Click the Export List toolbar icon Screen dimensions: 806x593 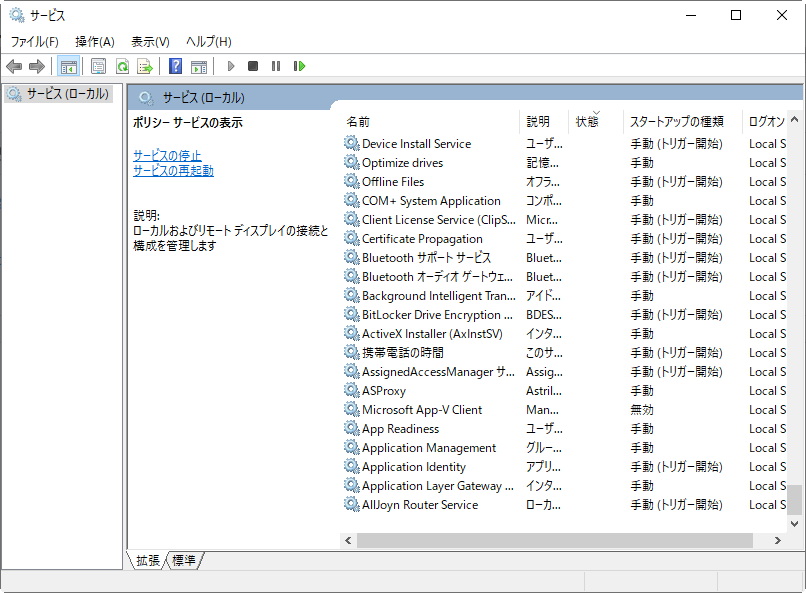(x=145, y=66)
